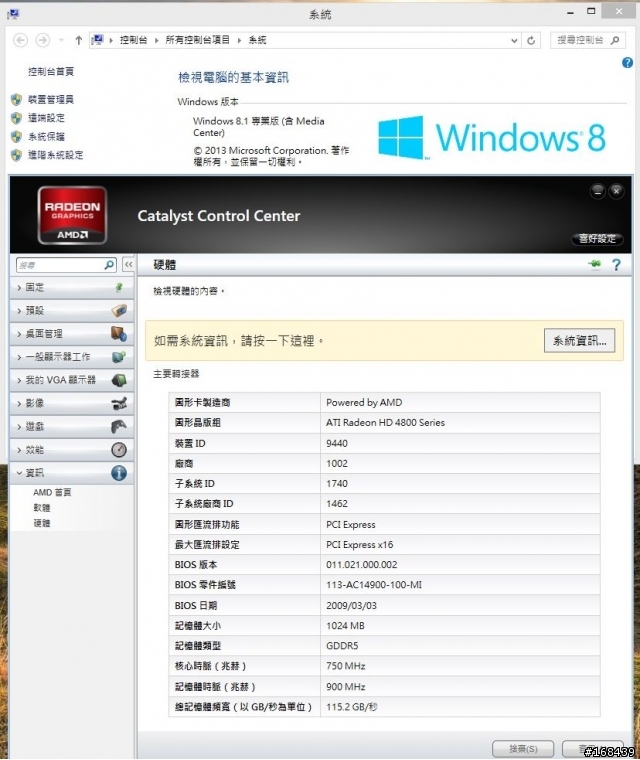
Task: Expand the 影像 category
Action: (71, 403)
